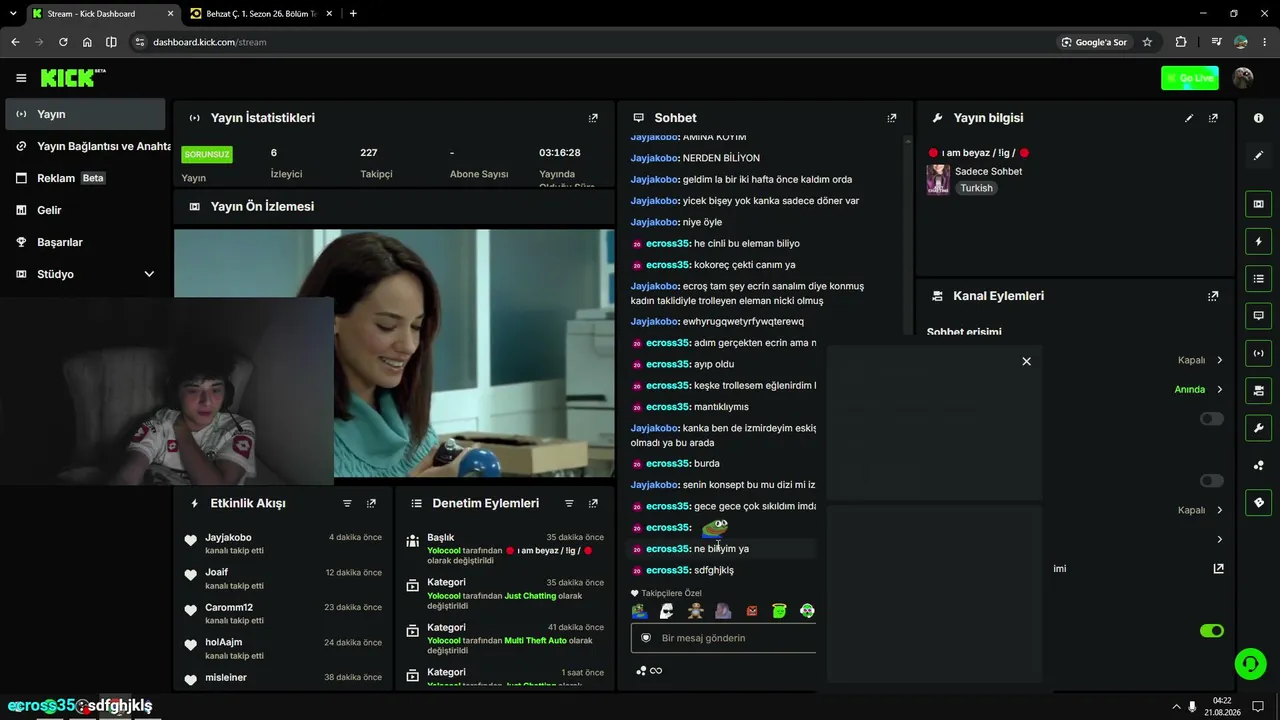Open the Windows taskbar clock
The width and height of the screenshot is (1280, 720).
point(1222,707)
